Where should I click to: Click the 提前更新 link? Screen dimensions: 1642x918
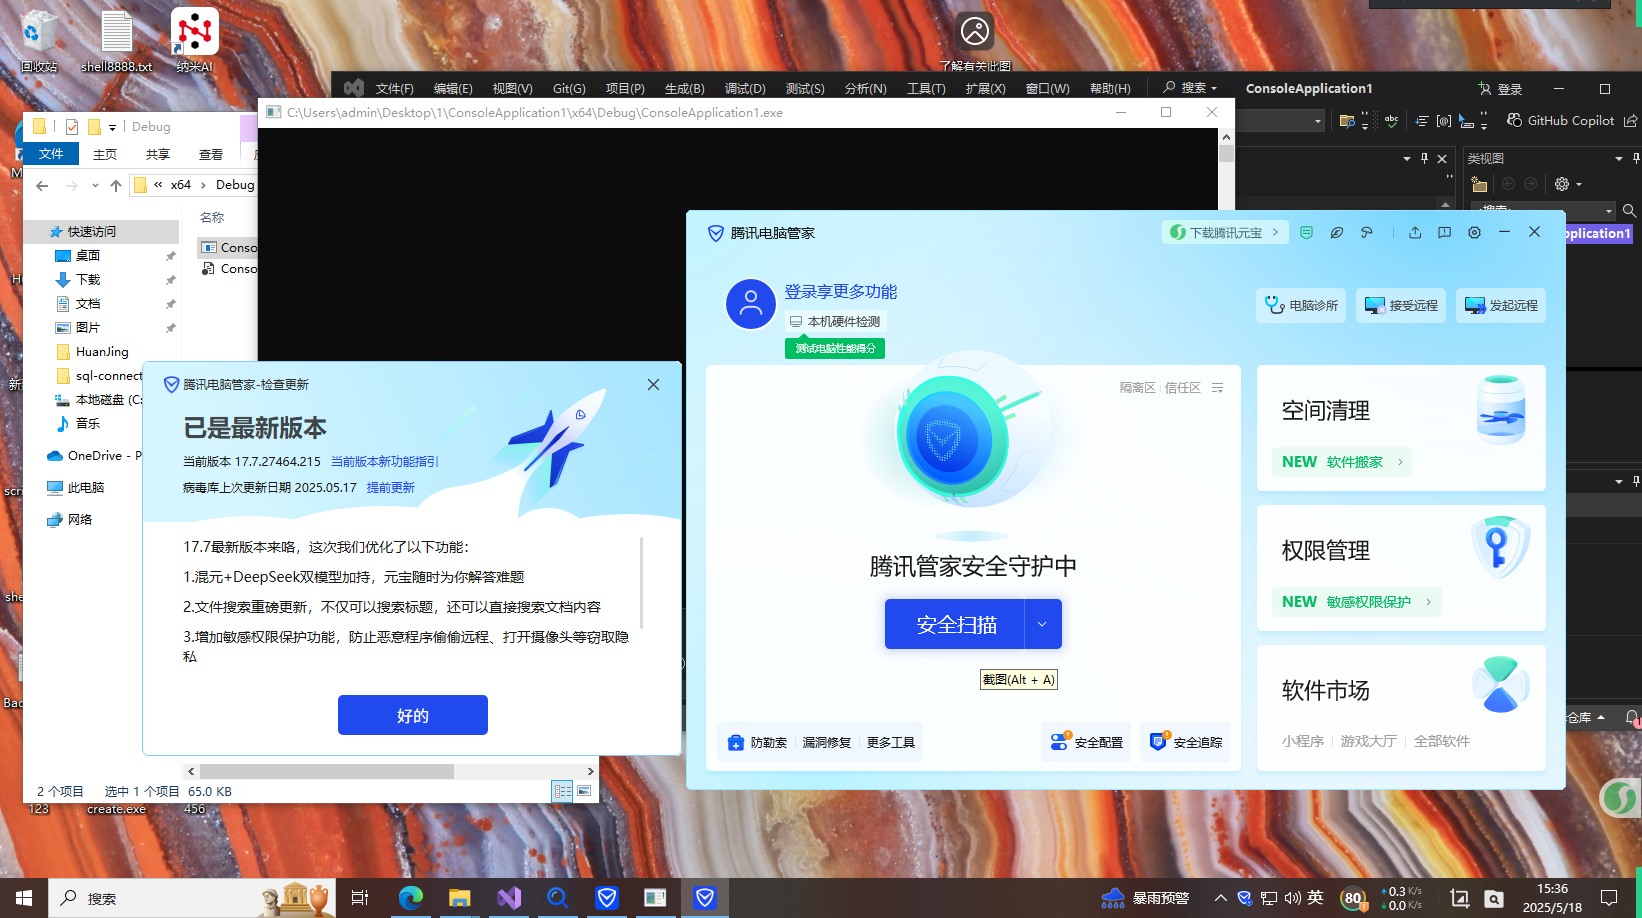pos(390,488)
